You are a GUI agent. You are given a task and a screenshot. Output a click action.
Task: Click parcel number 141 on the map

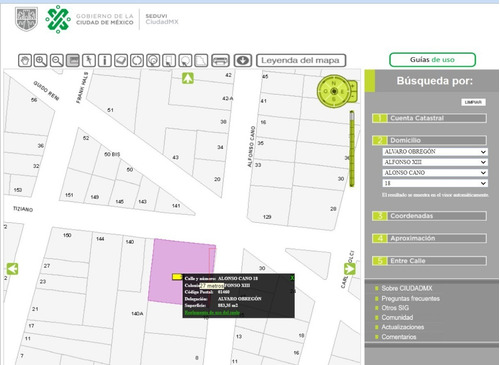click(x=176, y=206)
